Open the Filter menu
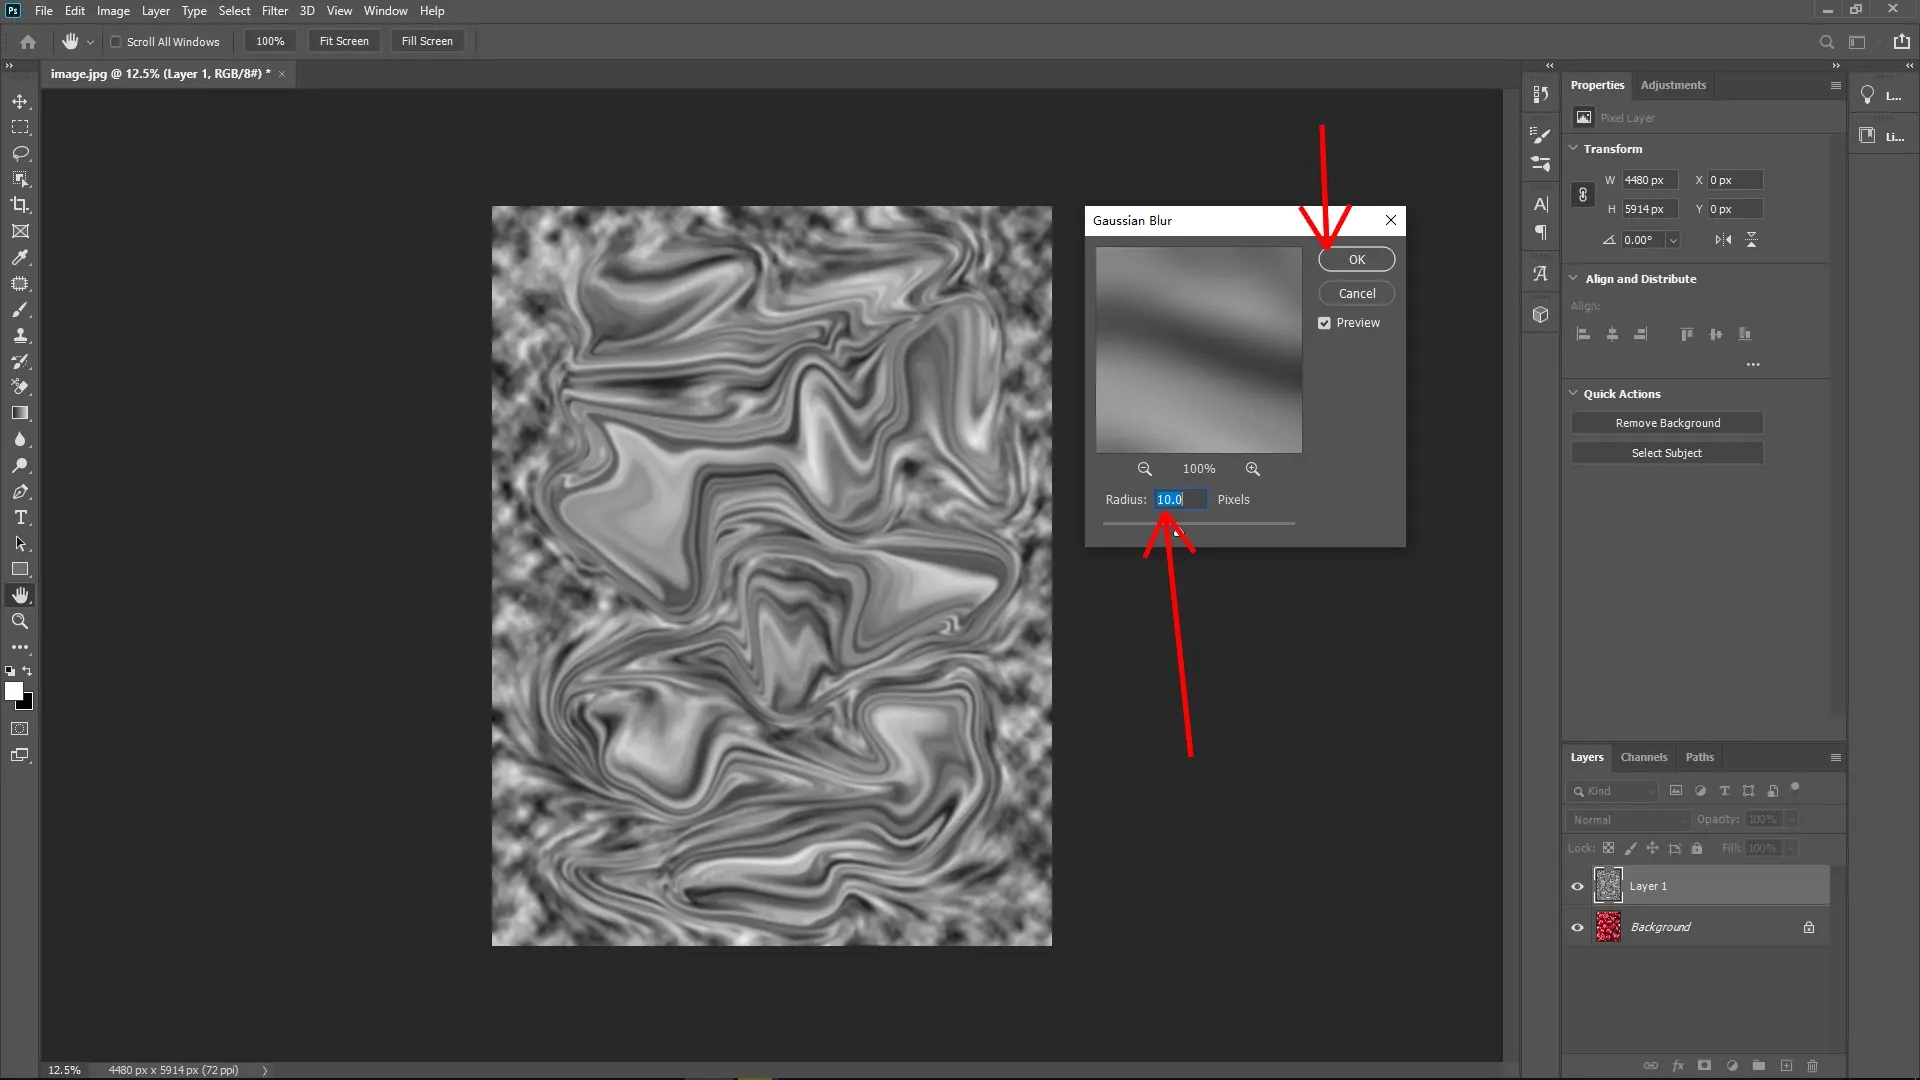 point(275,10)
